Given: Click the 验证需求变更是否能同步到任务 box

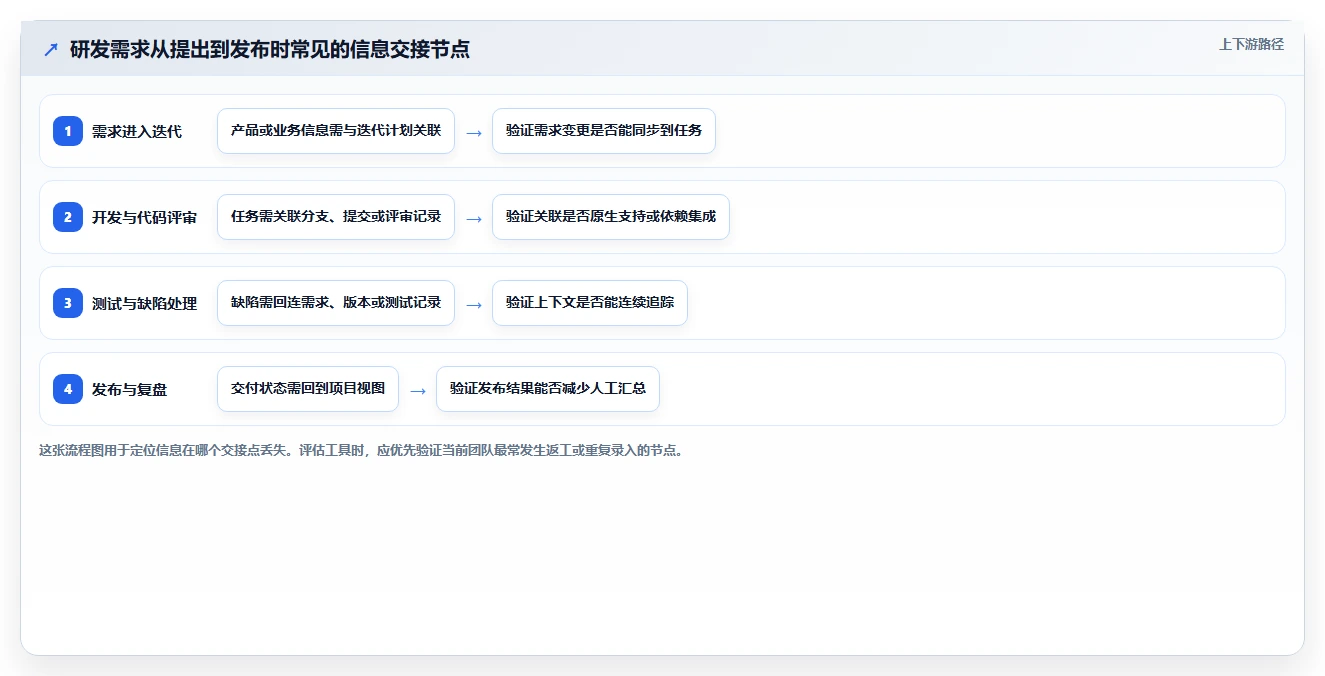Looking at the screenshot, I should click(x=604, y=131).
